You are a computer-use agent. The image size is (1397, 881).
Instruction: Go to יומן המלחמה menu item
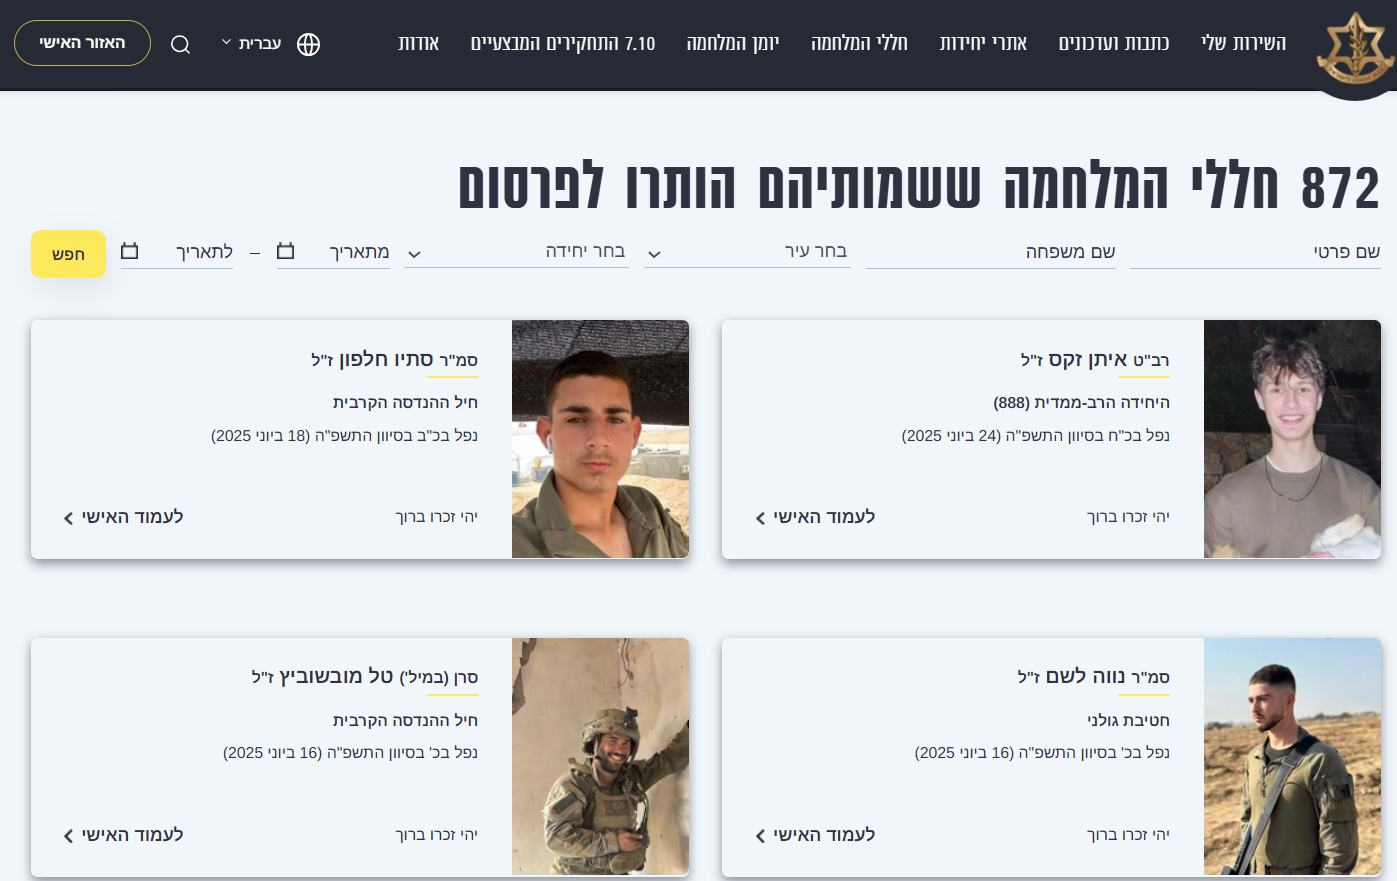pyautogui.click(x=733, y=43)
